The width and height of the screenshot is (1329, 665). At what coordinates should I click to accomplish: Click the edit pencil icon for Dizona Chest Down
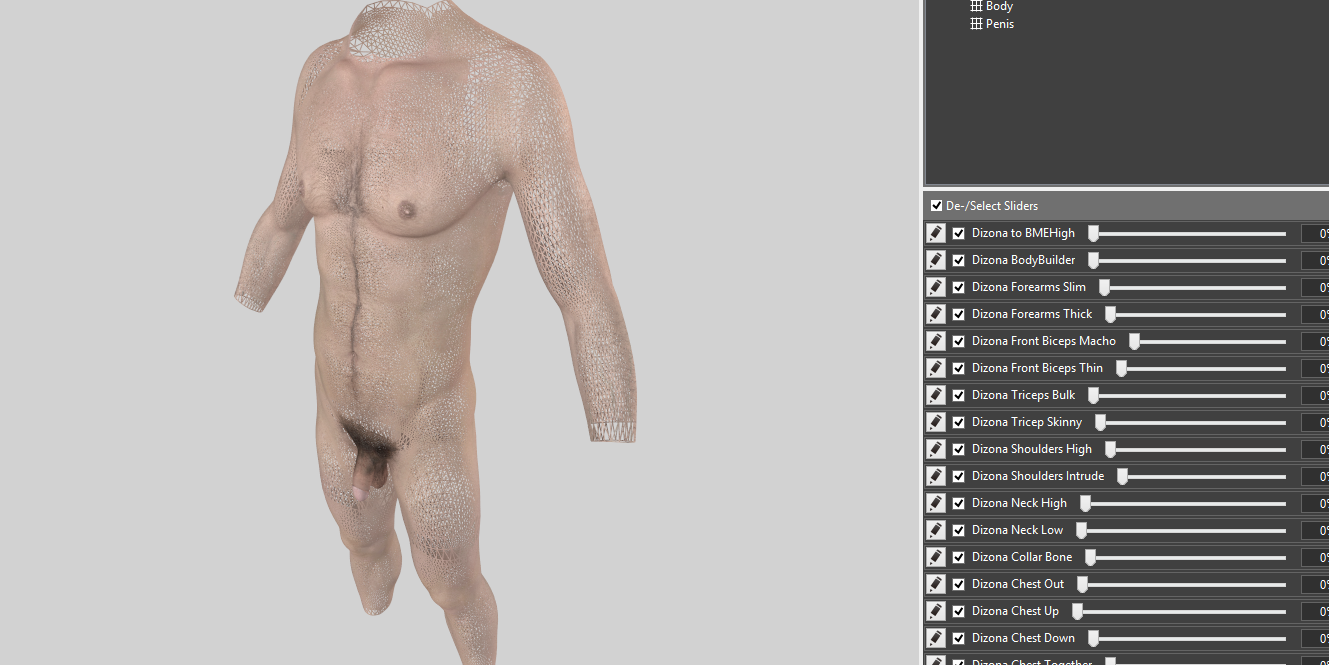[x=935, y=638]
